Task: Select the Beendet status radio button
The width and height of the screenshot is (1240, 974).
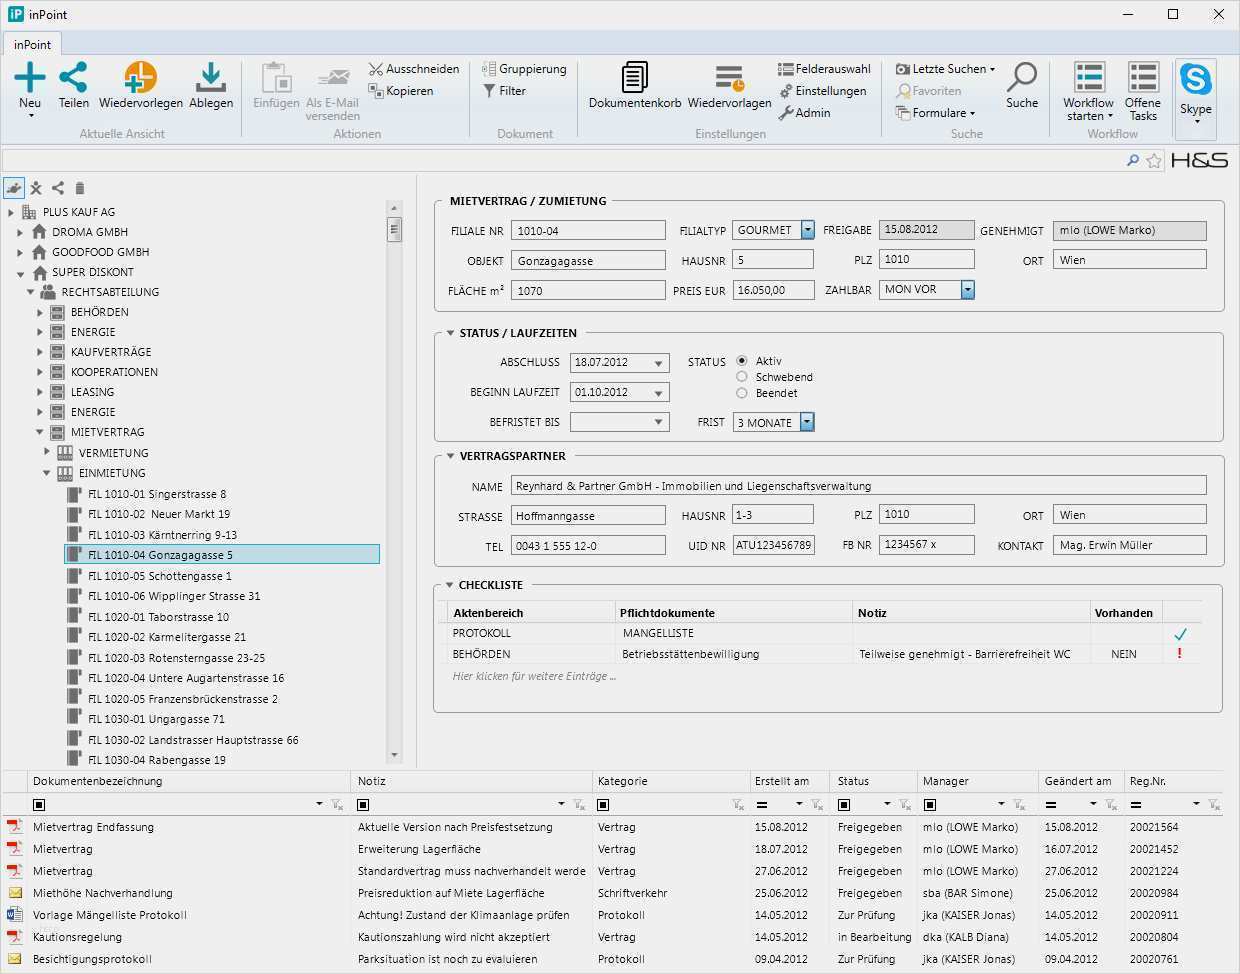Action: point(742,393)
